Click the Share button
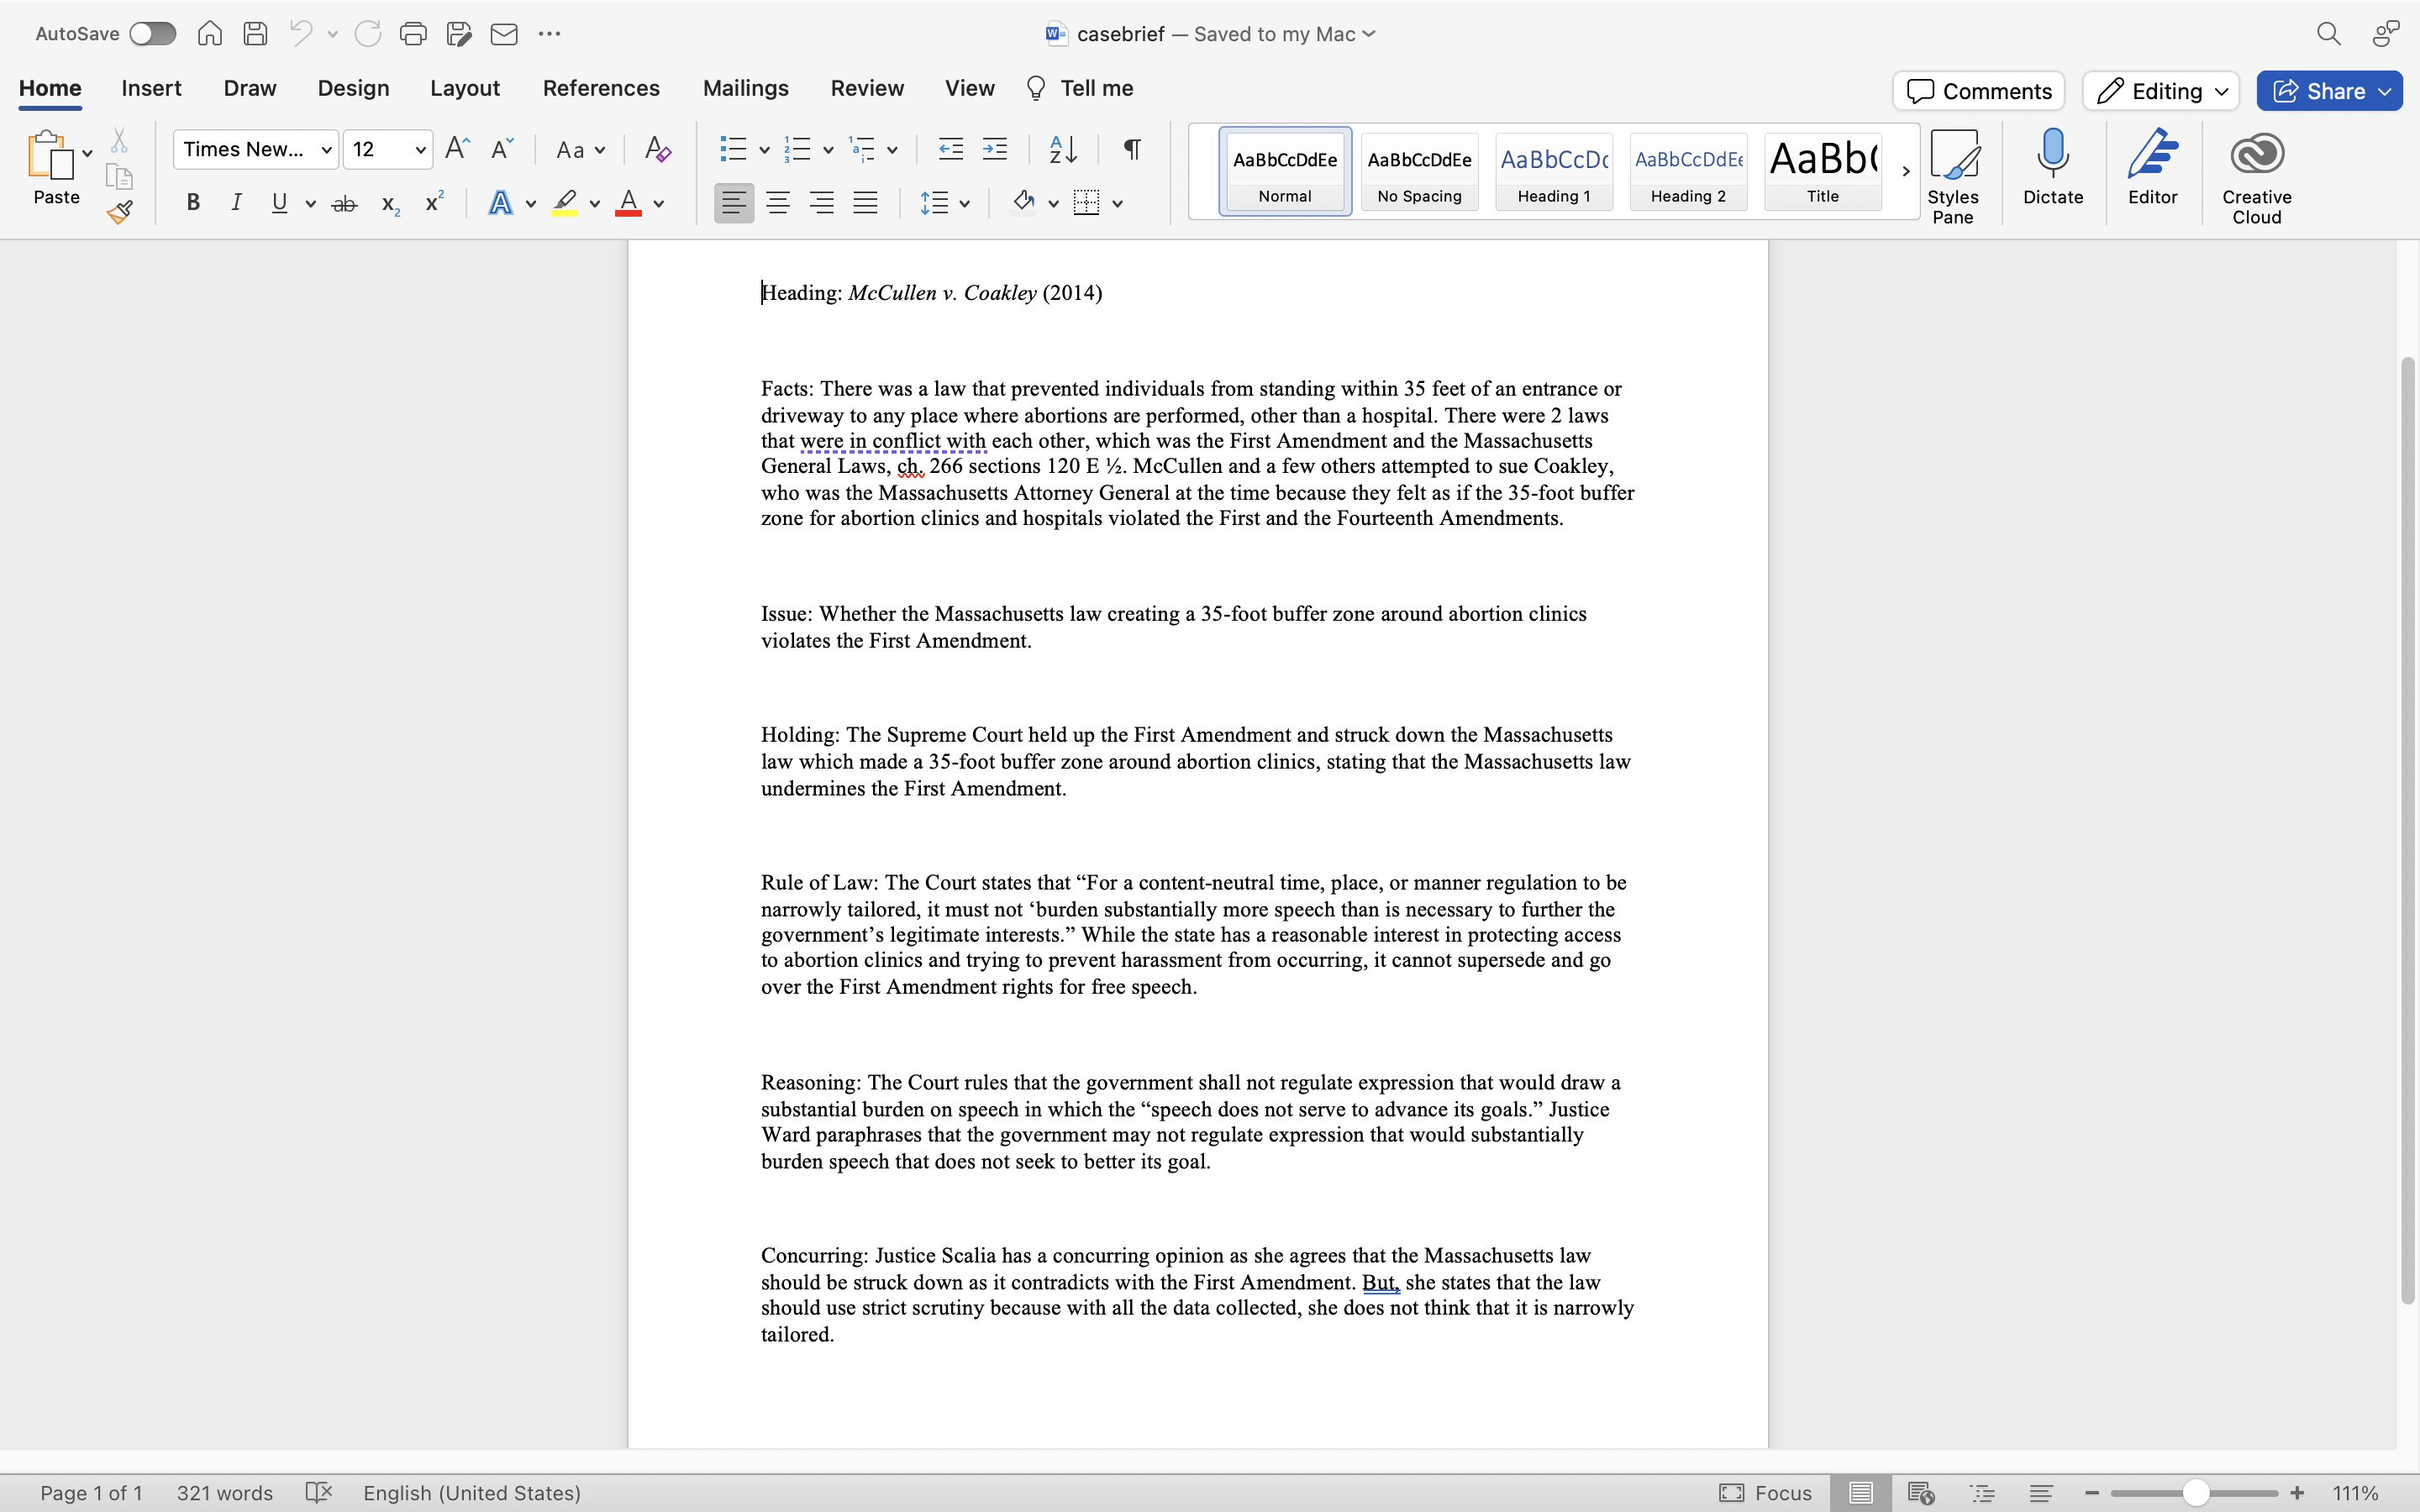The width and height of the screenshot is (2420, 1512). coord(2328,90)
